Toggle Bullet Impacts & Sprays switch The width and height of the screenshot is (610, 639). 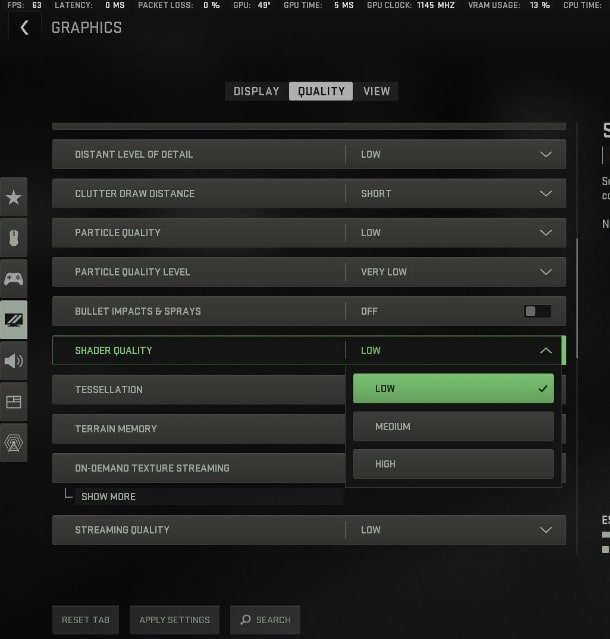[x=537, y=311]
